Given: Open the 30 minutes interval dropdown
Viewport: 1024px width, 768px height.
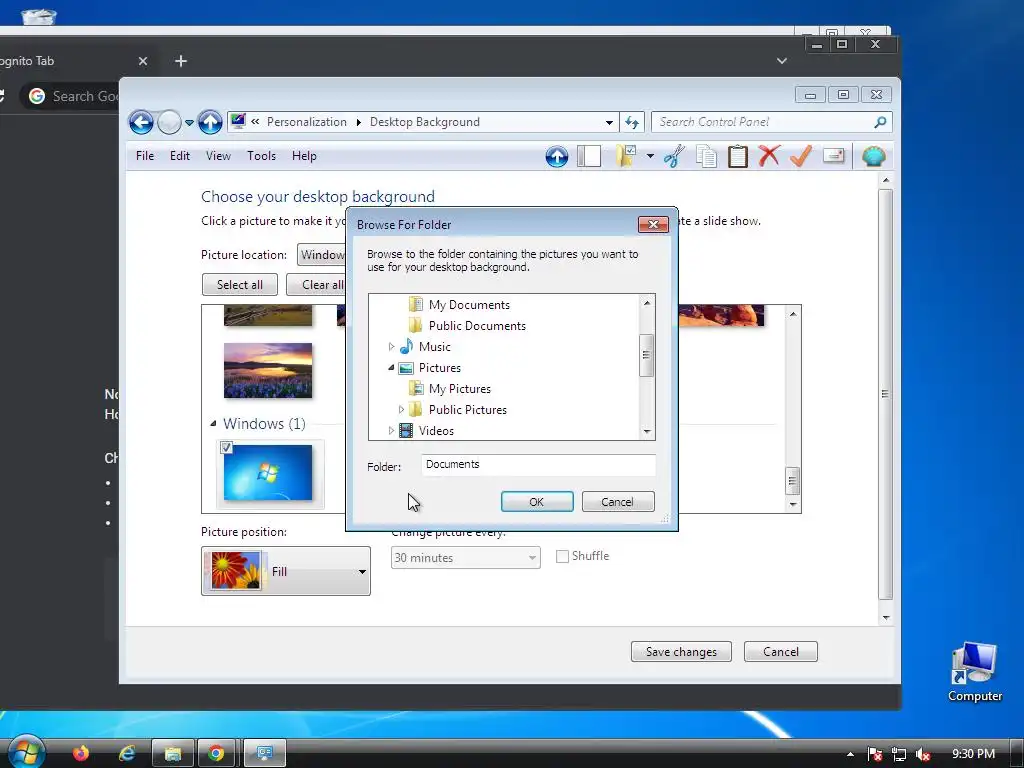Looking at the screenshot, I should (x=466, y=558).
